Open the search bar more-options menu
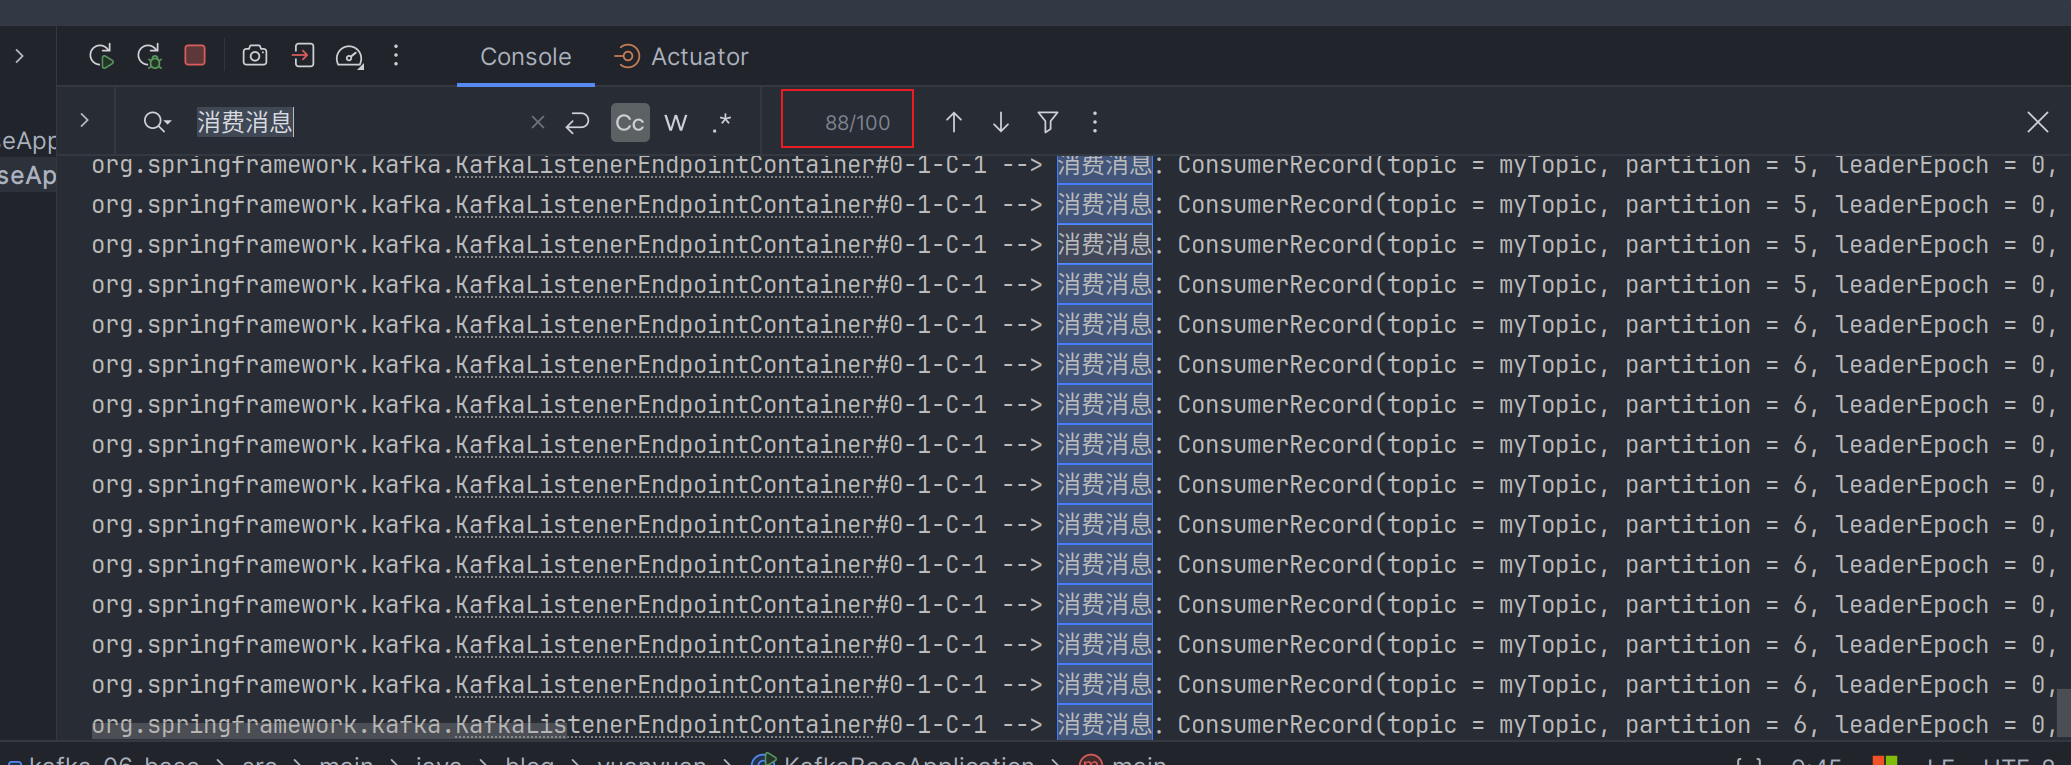The image size is (2071, 765). pyautogui.click(x=1095, y=122)
